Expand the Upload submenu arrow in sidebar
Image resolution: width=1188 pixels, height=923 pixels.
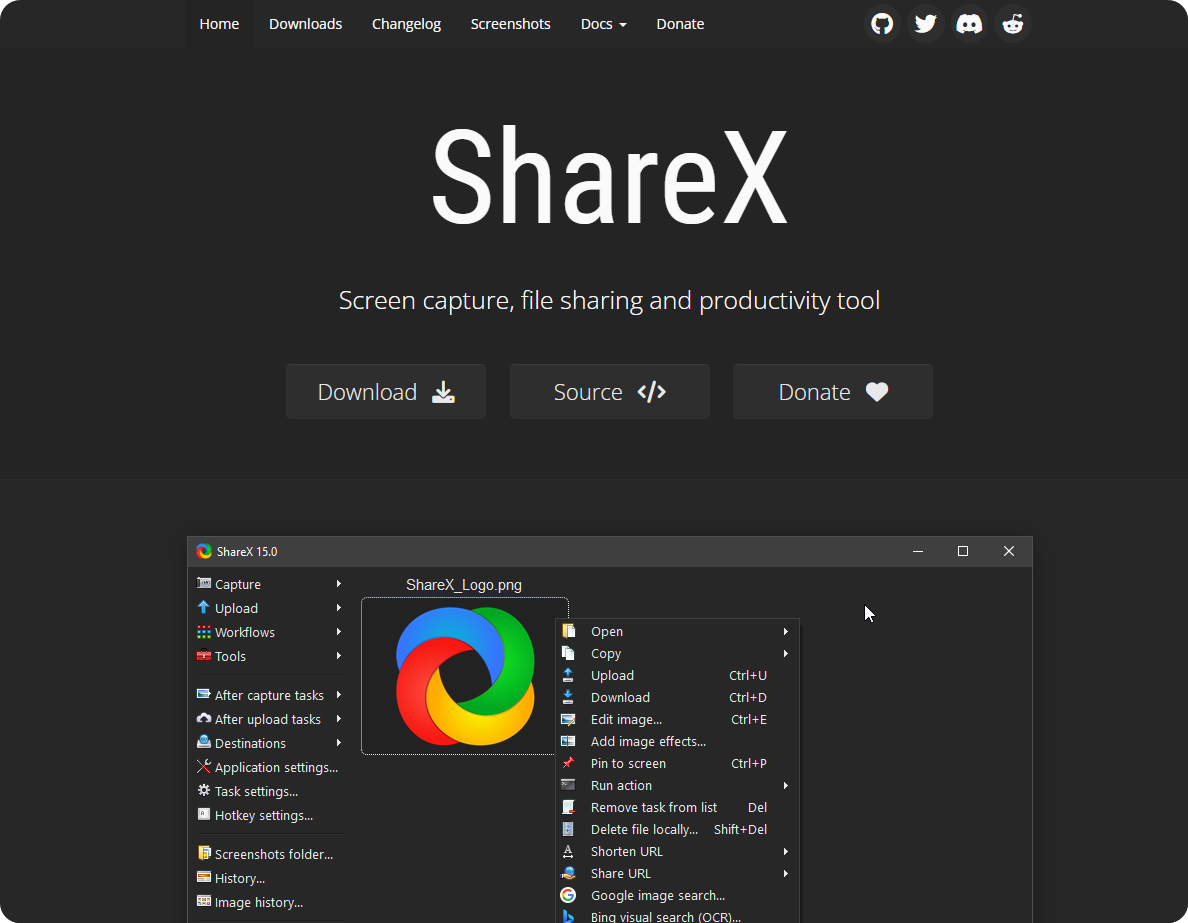tap(339, 608)
